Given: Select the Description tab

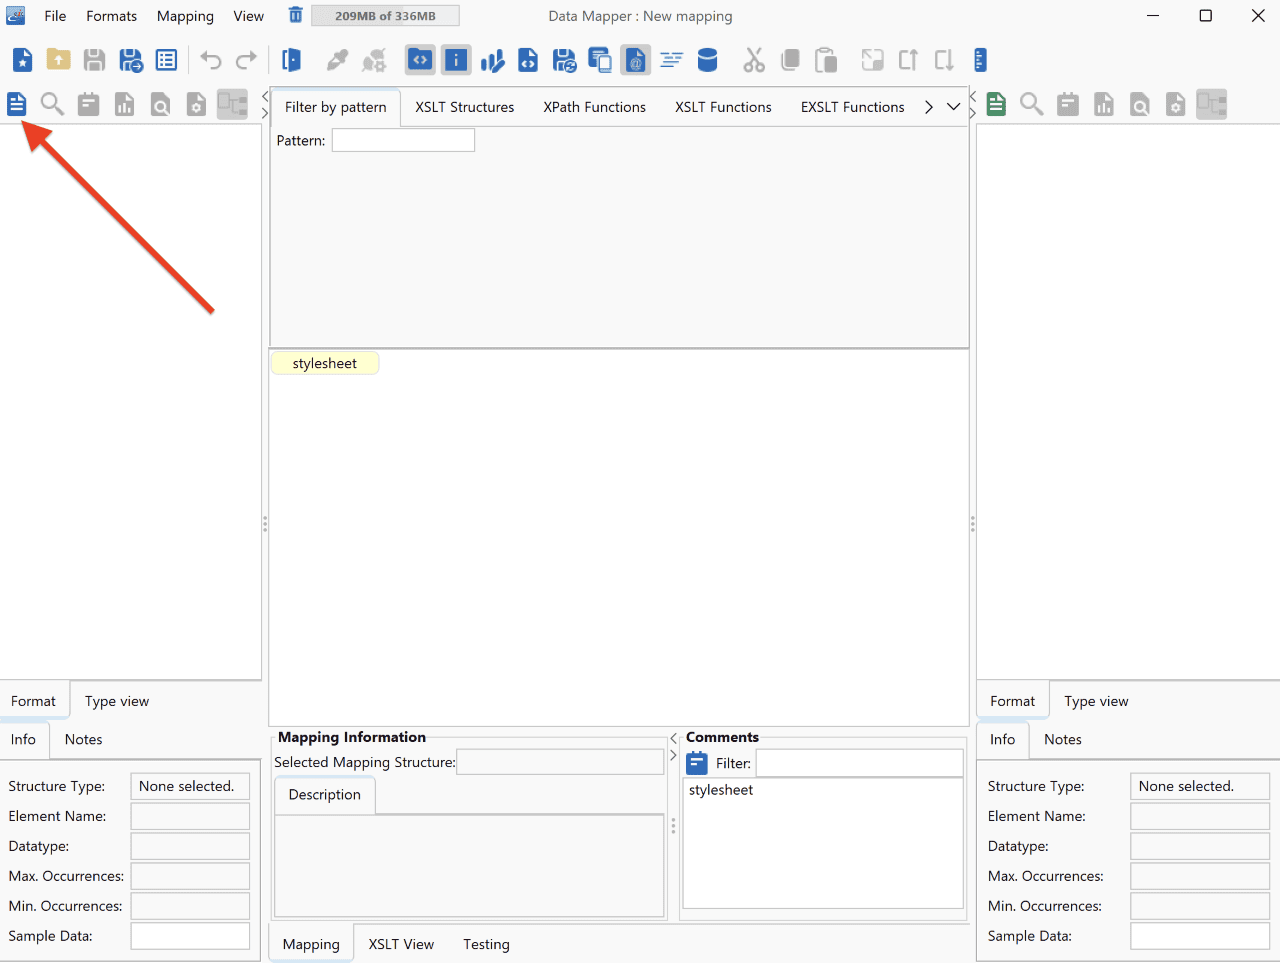Looking at the screenshot, I should click(325, 795).
